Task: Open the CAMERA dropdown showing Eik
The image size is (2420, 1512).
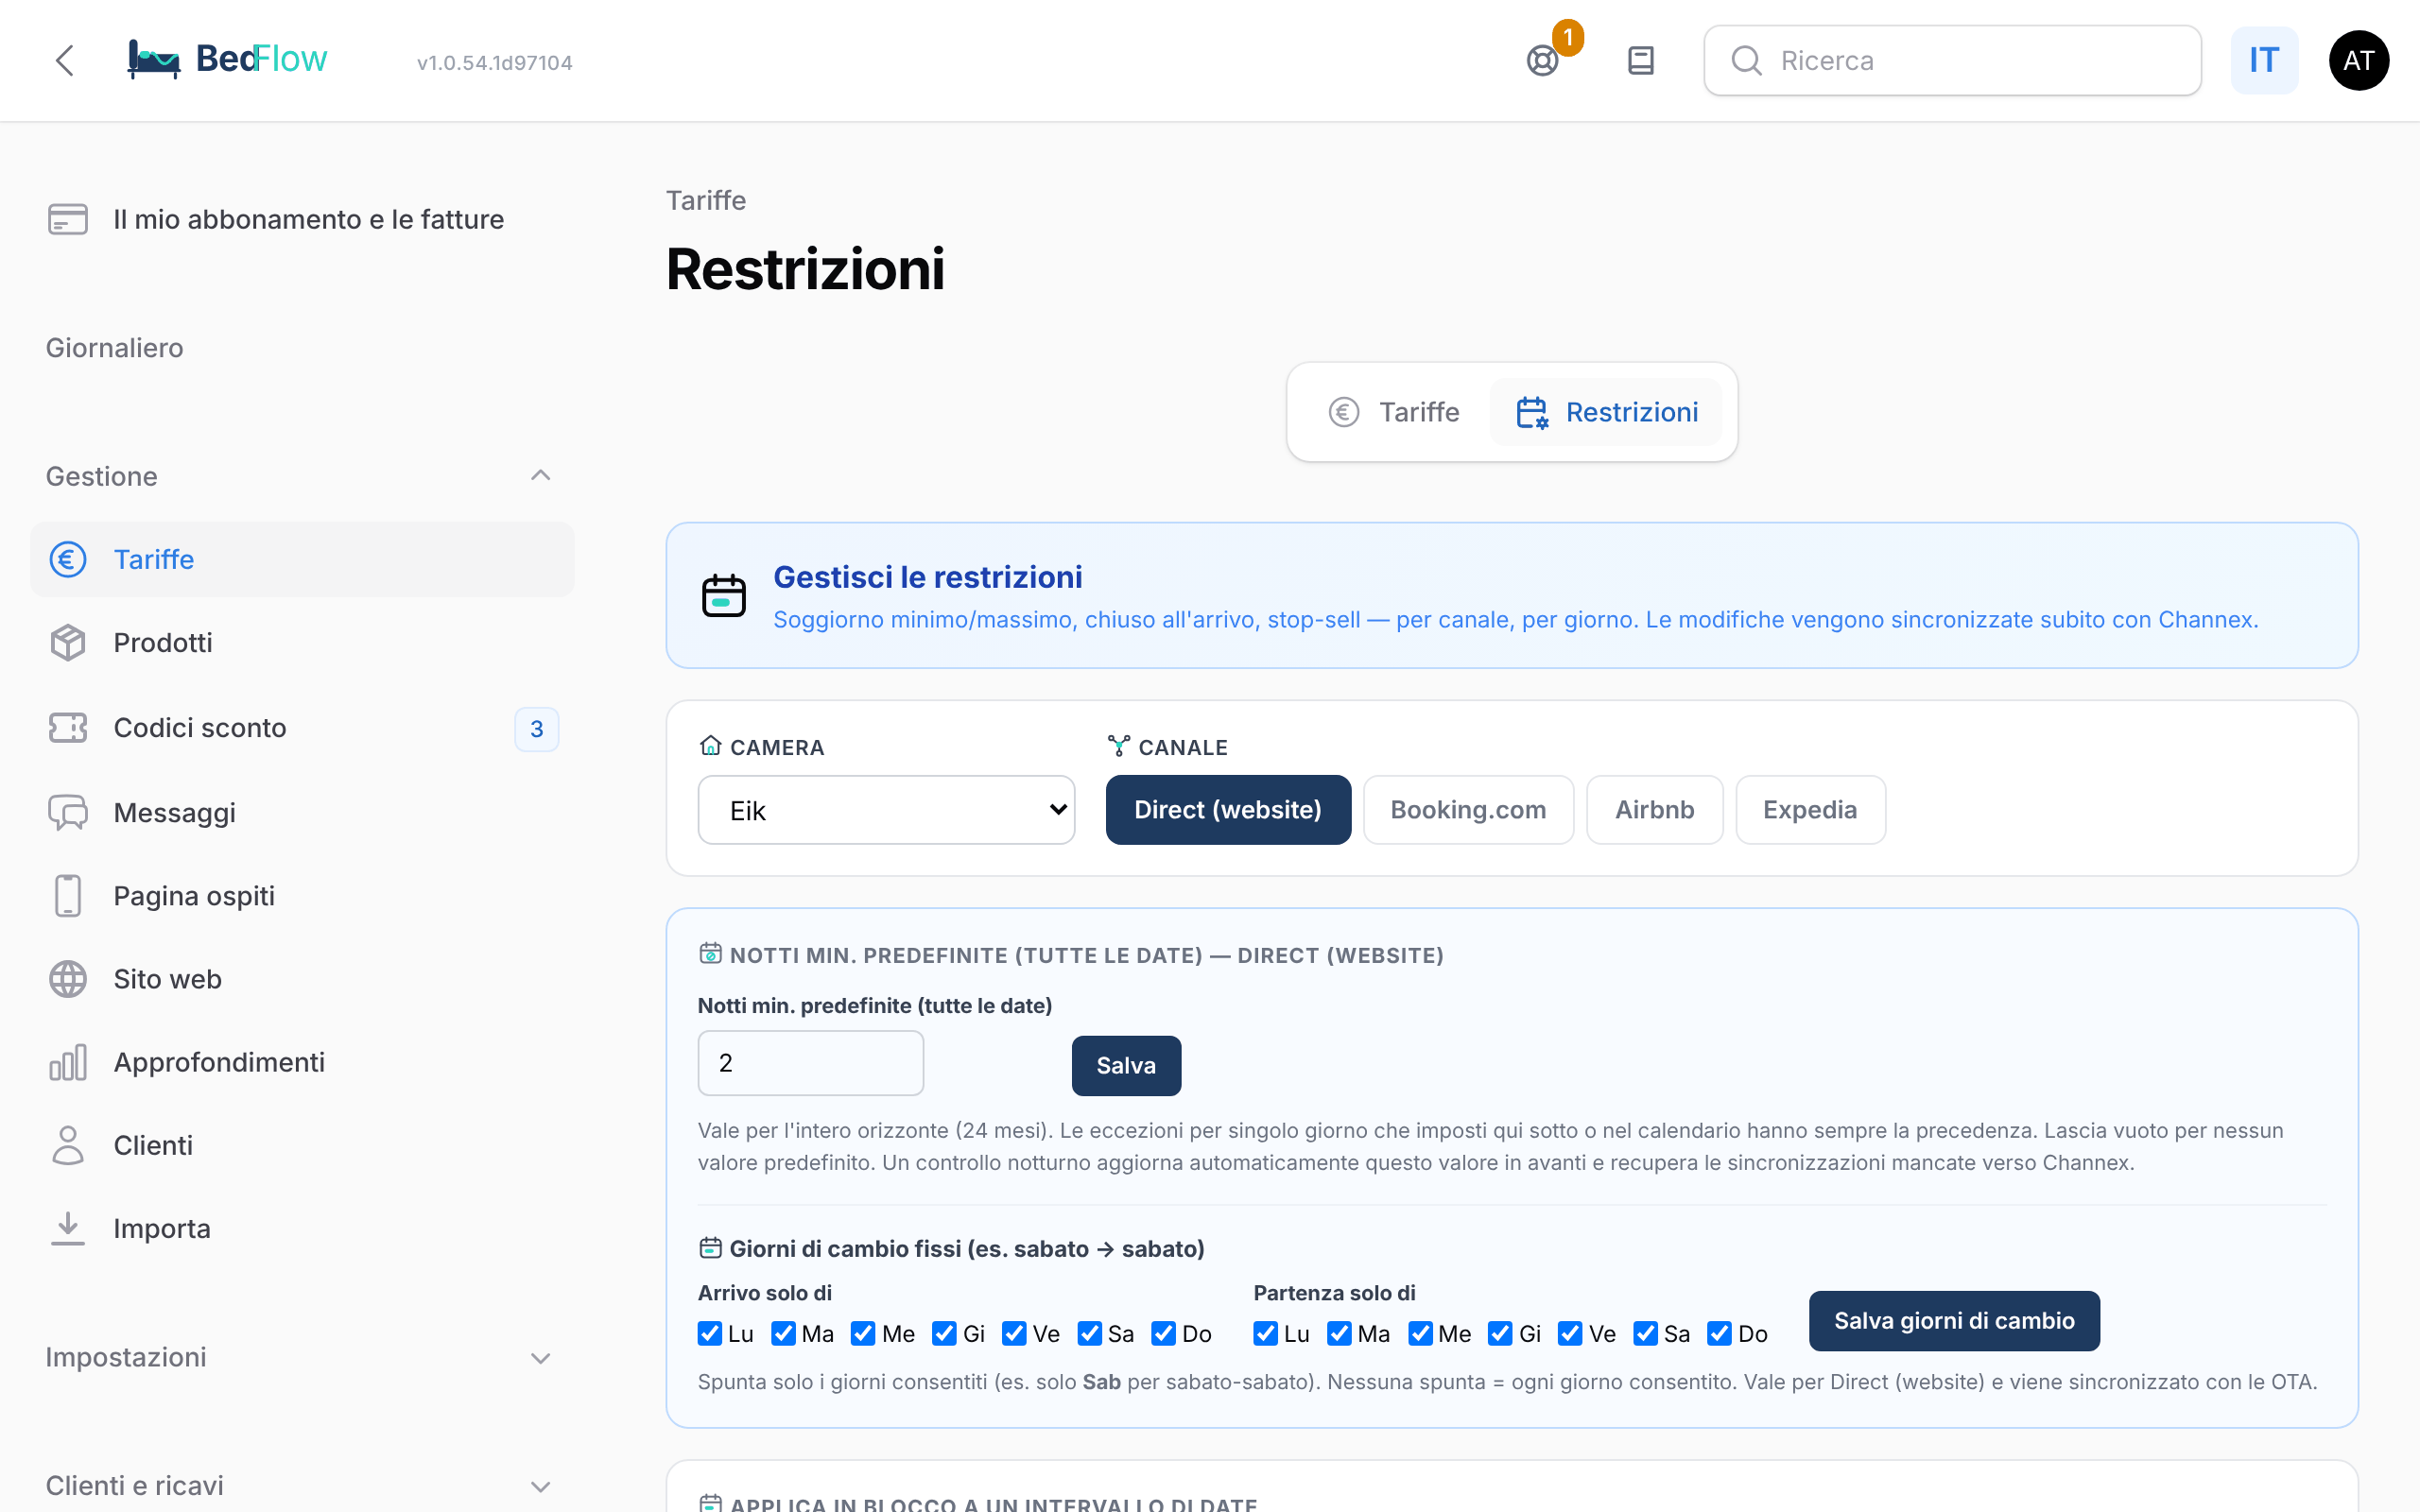Action: (x=886, y=810)
